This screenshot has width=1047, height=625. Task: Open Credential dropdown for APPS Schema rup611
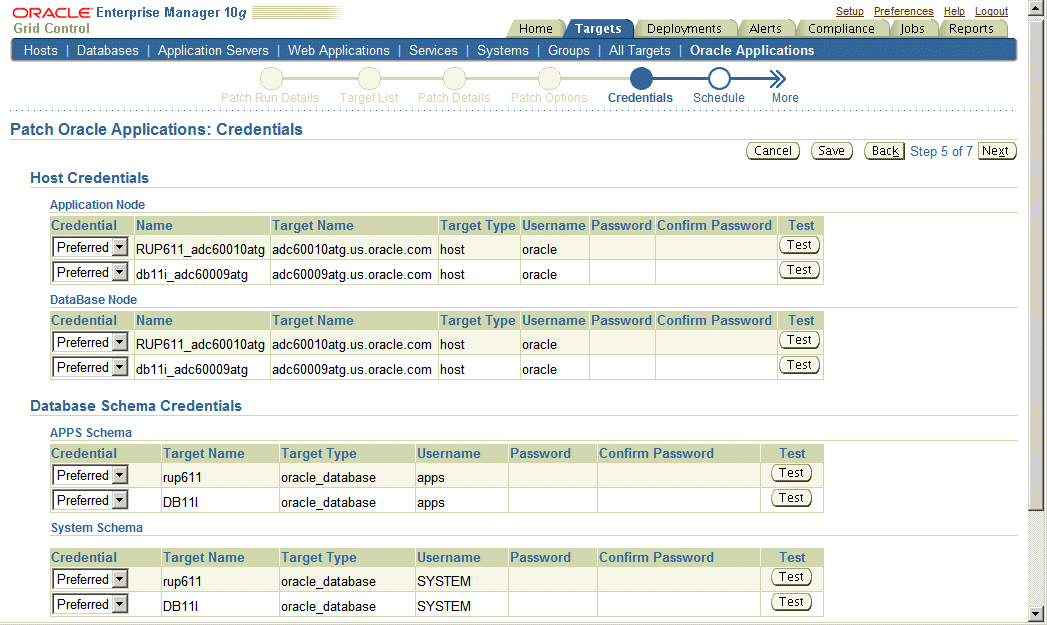pyautogui.click(x=90, y=475)
